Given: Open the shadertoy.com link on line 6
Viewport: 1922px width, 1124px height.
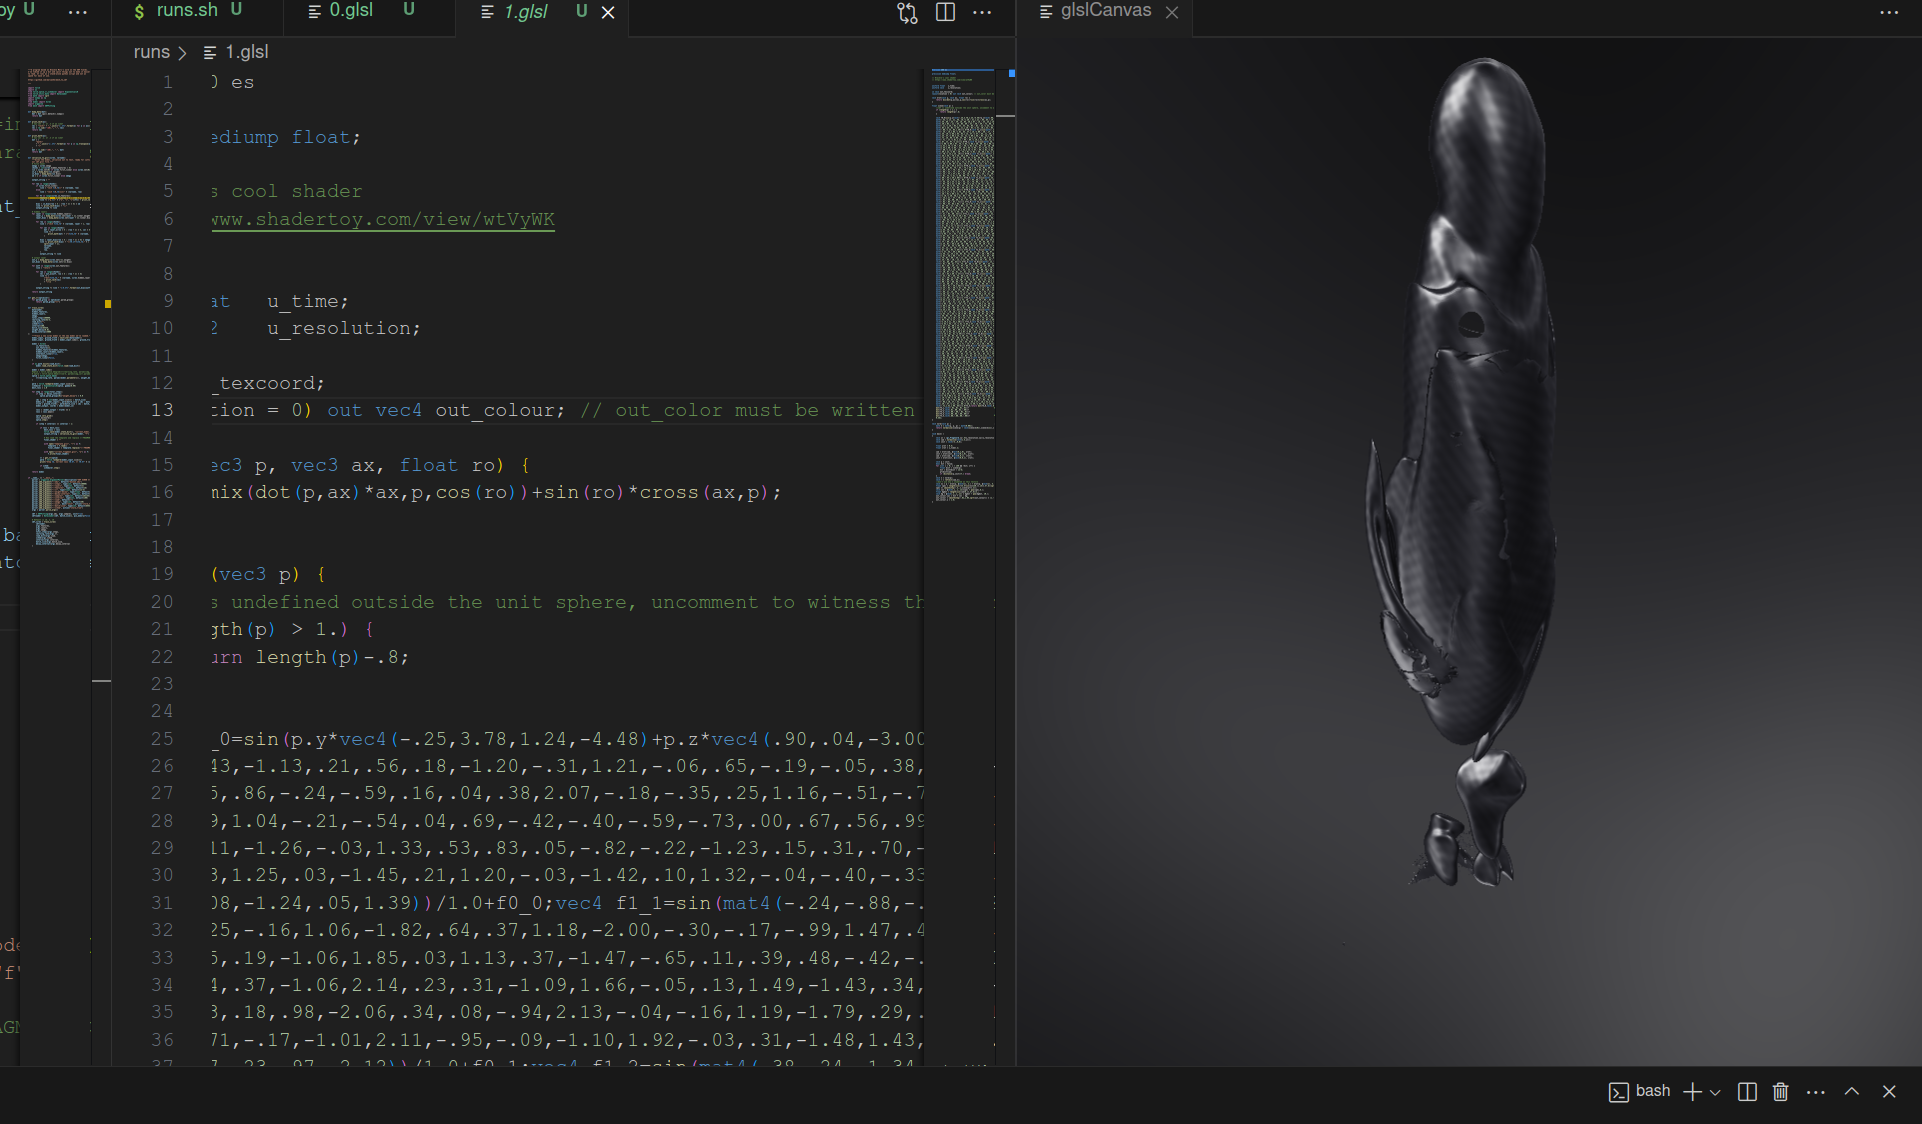Looking at the screenshot, I should click(x=383, y=219).
